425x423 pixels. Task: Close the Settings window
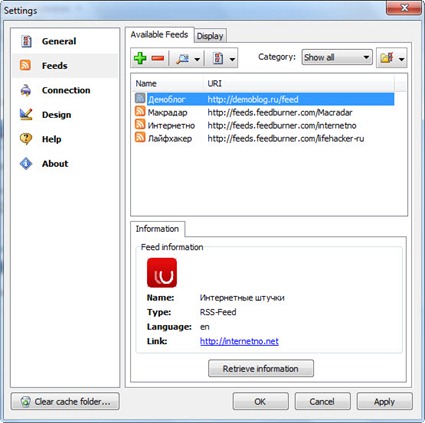(404, 8)
